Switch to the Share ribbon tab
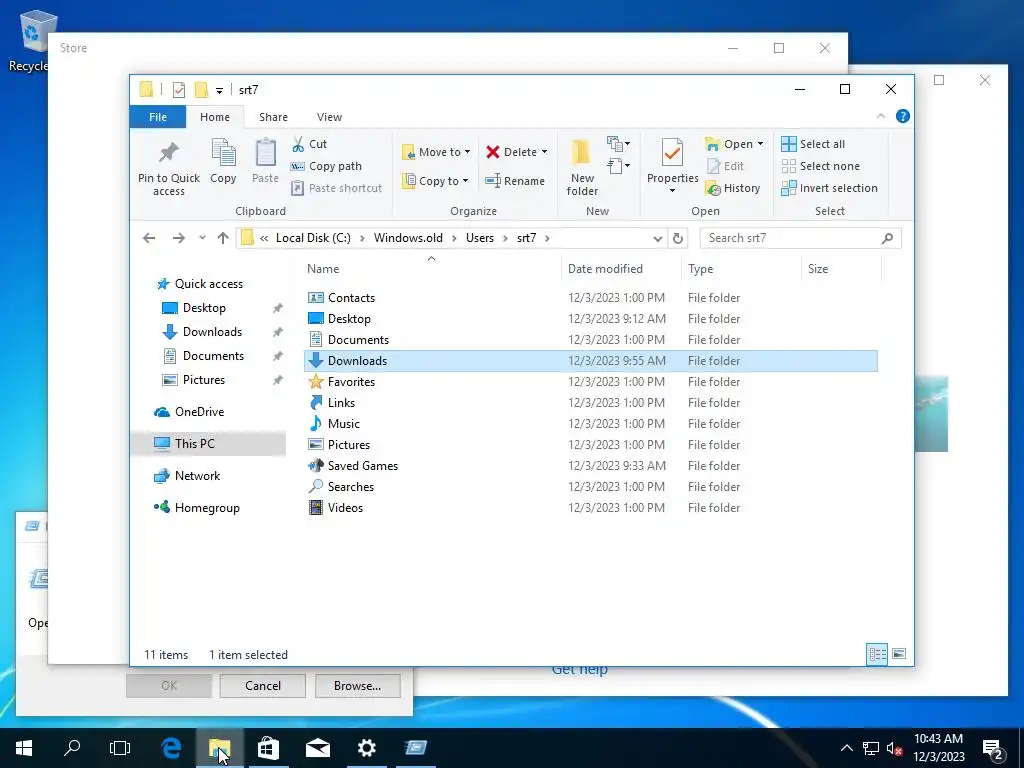Image resolution: width=1024 pixels, height=768 pixels. (273, 117)
